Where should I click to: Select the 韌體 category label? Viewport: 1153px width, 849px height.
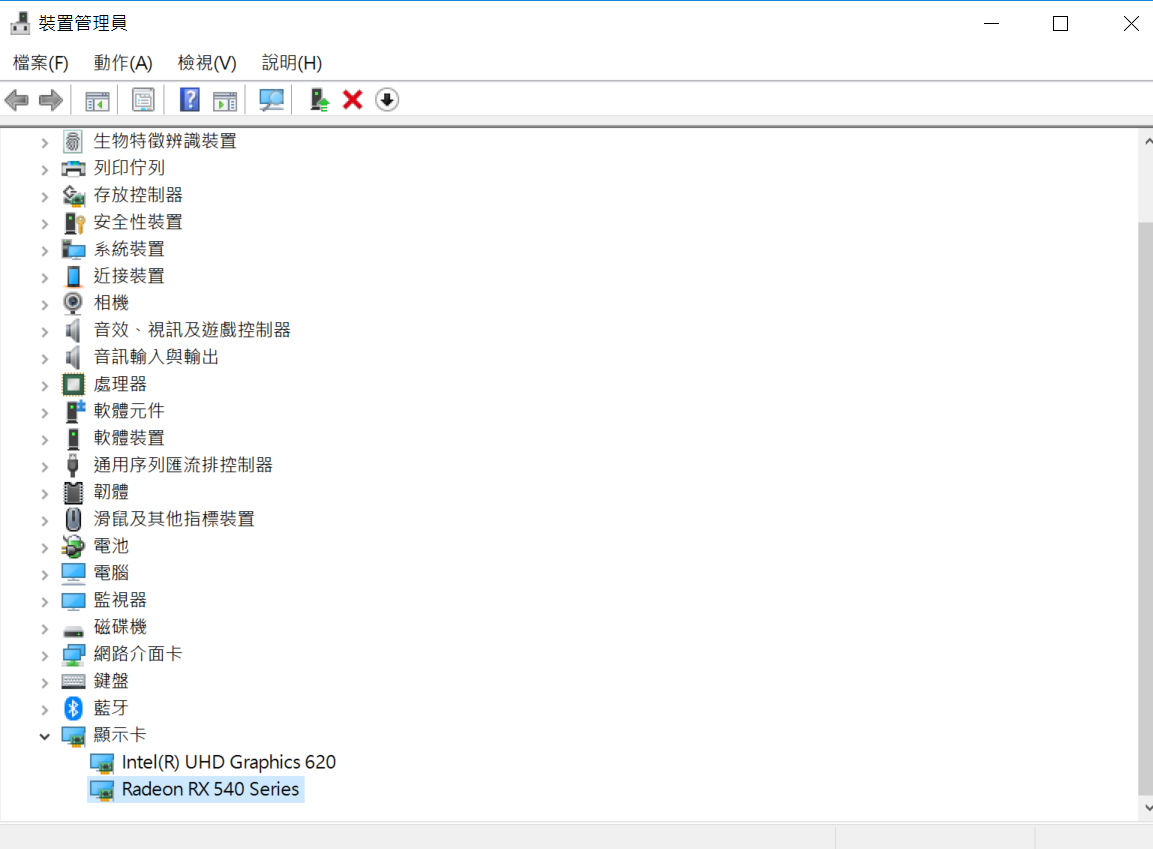[111, 492]
